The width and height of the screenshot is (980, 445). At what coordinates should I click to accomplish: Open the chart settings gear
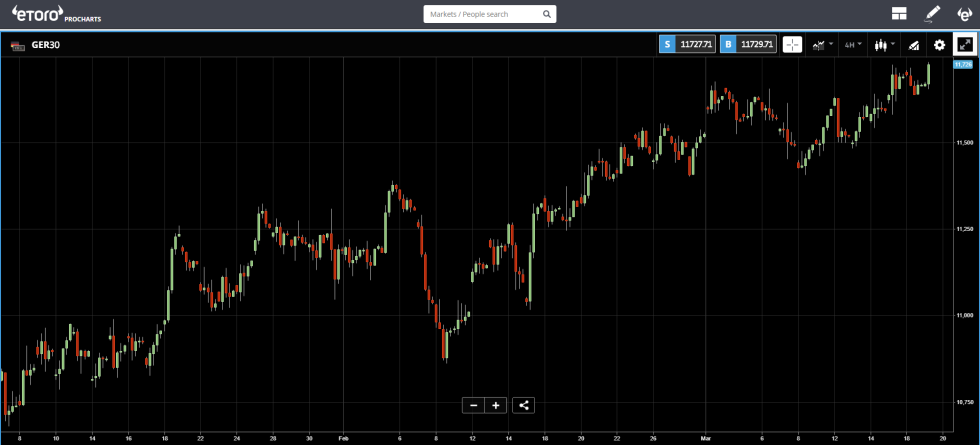pyautogui.click(x=939, y=44)
